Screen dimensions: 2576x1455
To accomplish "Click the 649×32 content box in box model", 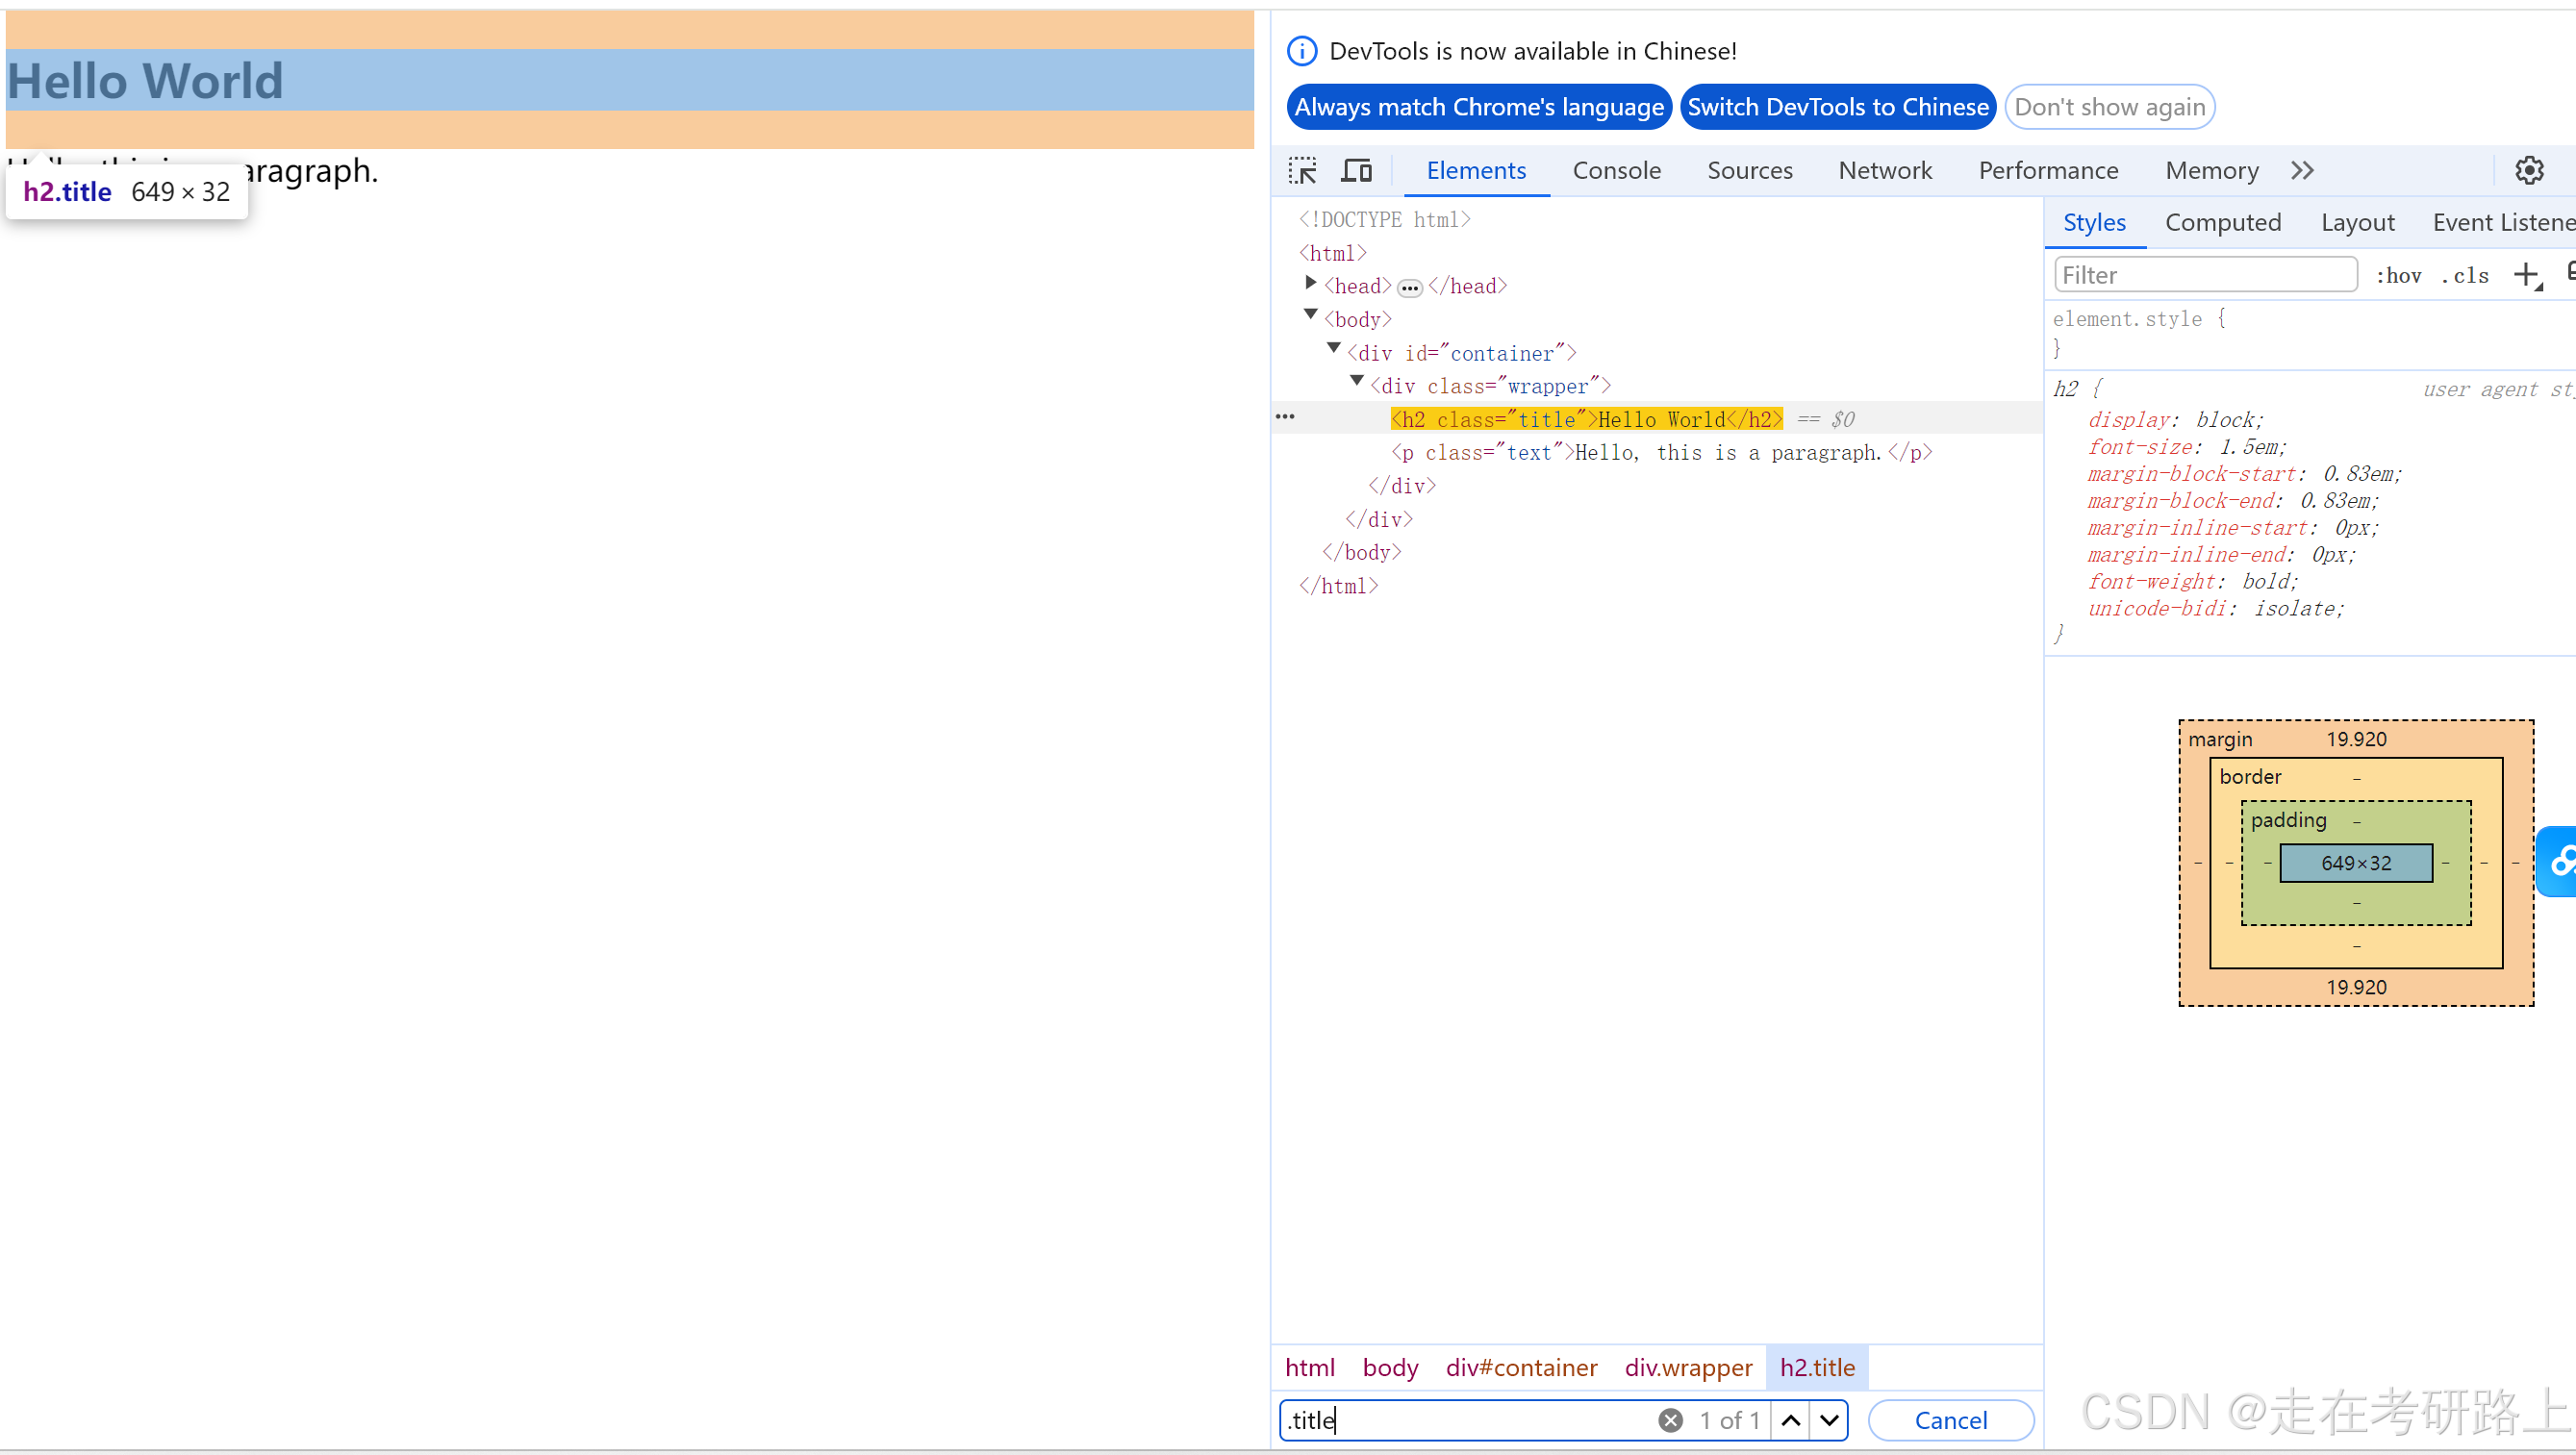I will [2355, 863].
